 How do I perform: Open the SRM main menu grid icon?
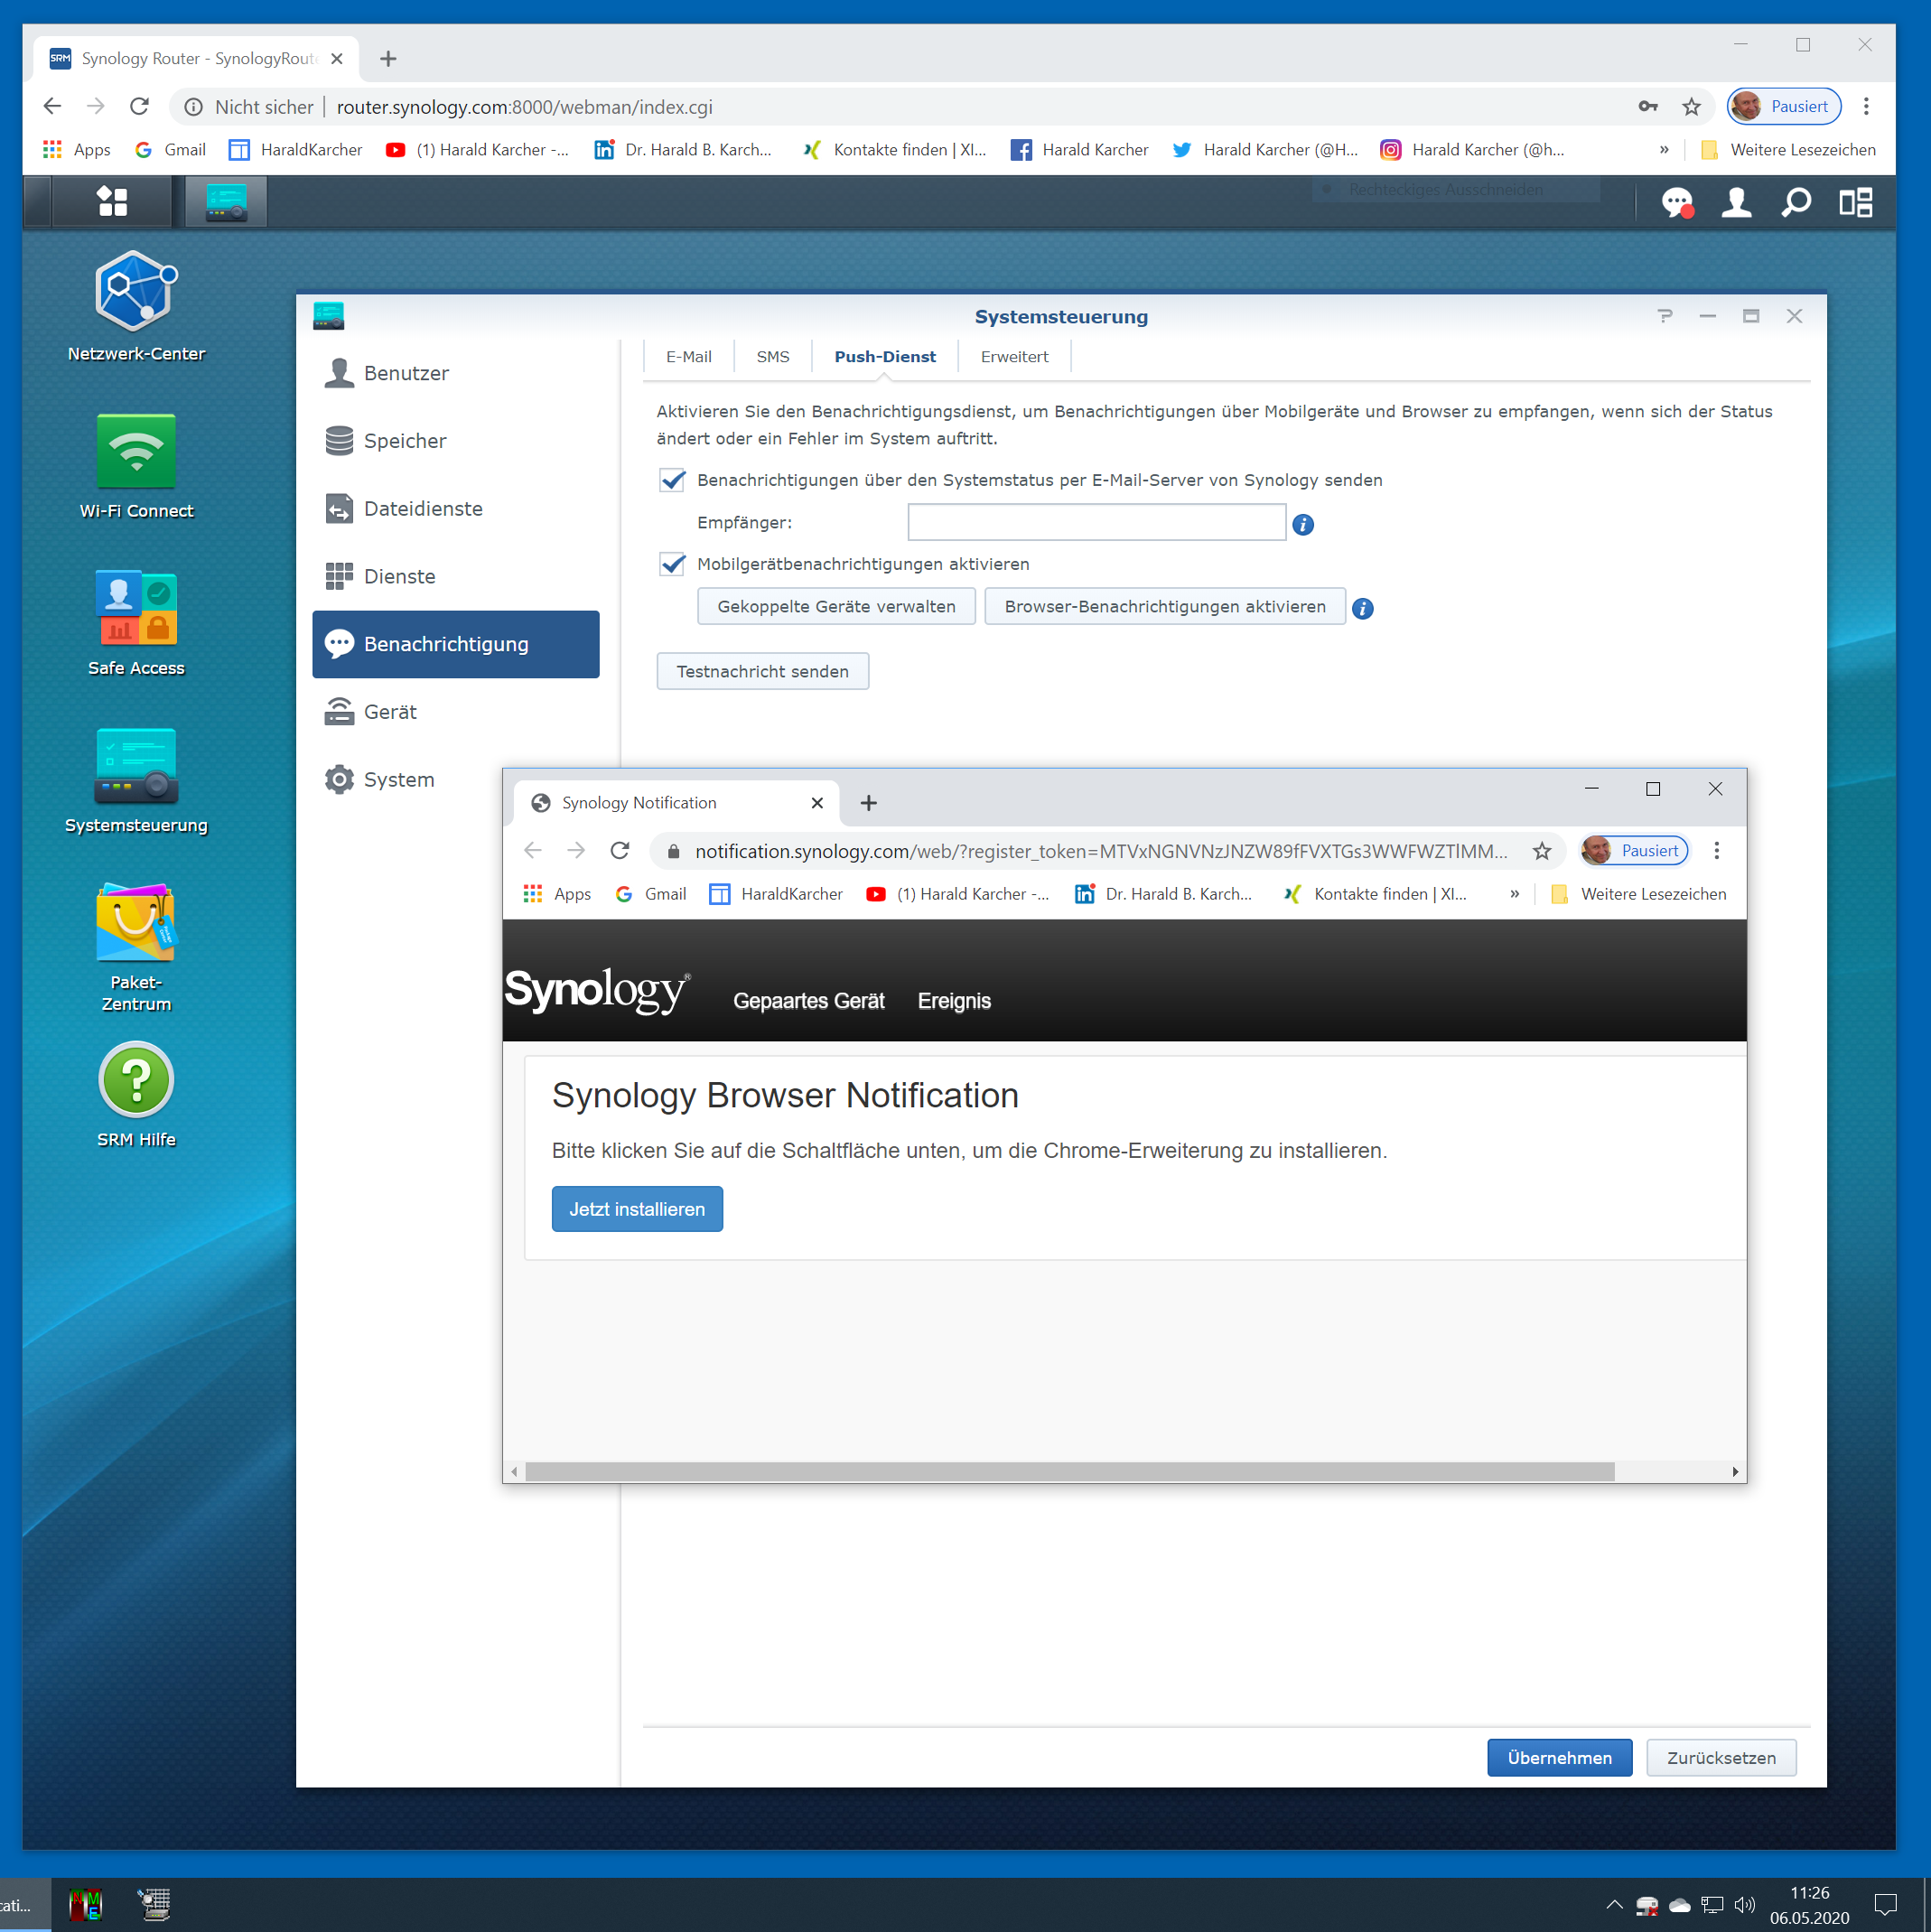(x=112, y=202)
